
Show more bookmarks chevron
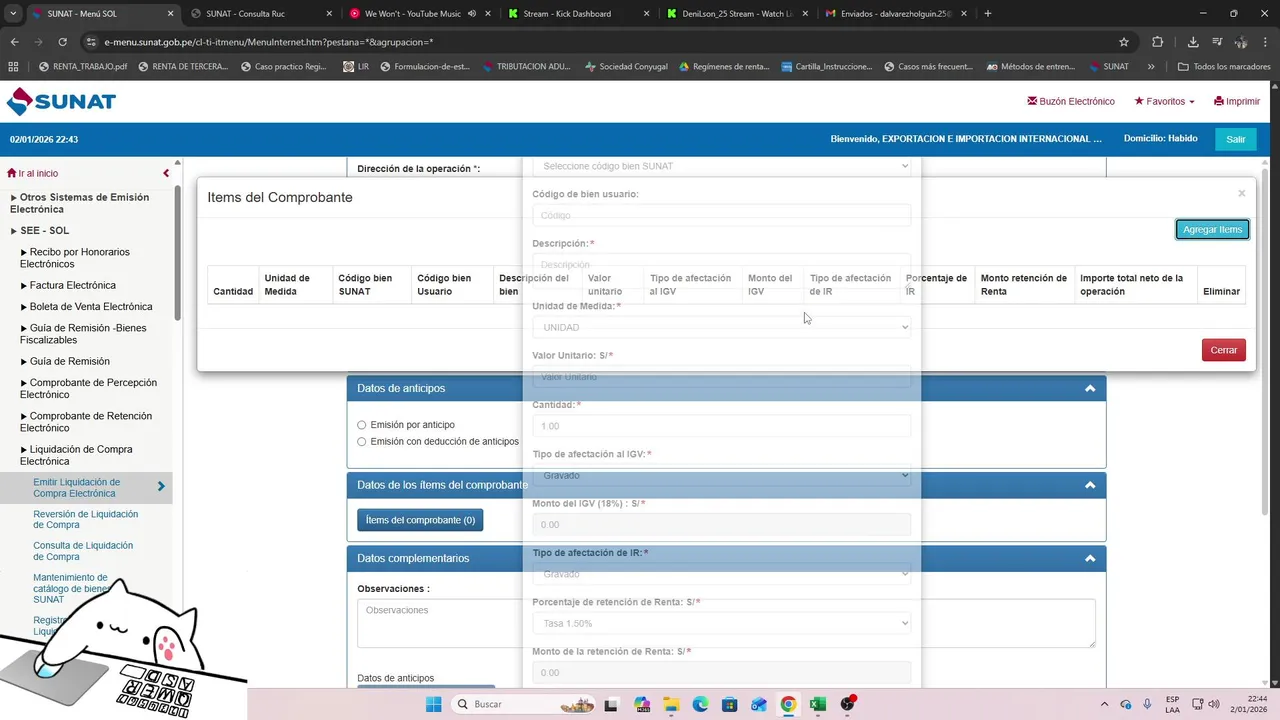click(1151, 67)
